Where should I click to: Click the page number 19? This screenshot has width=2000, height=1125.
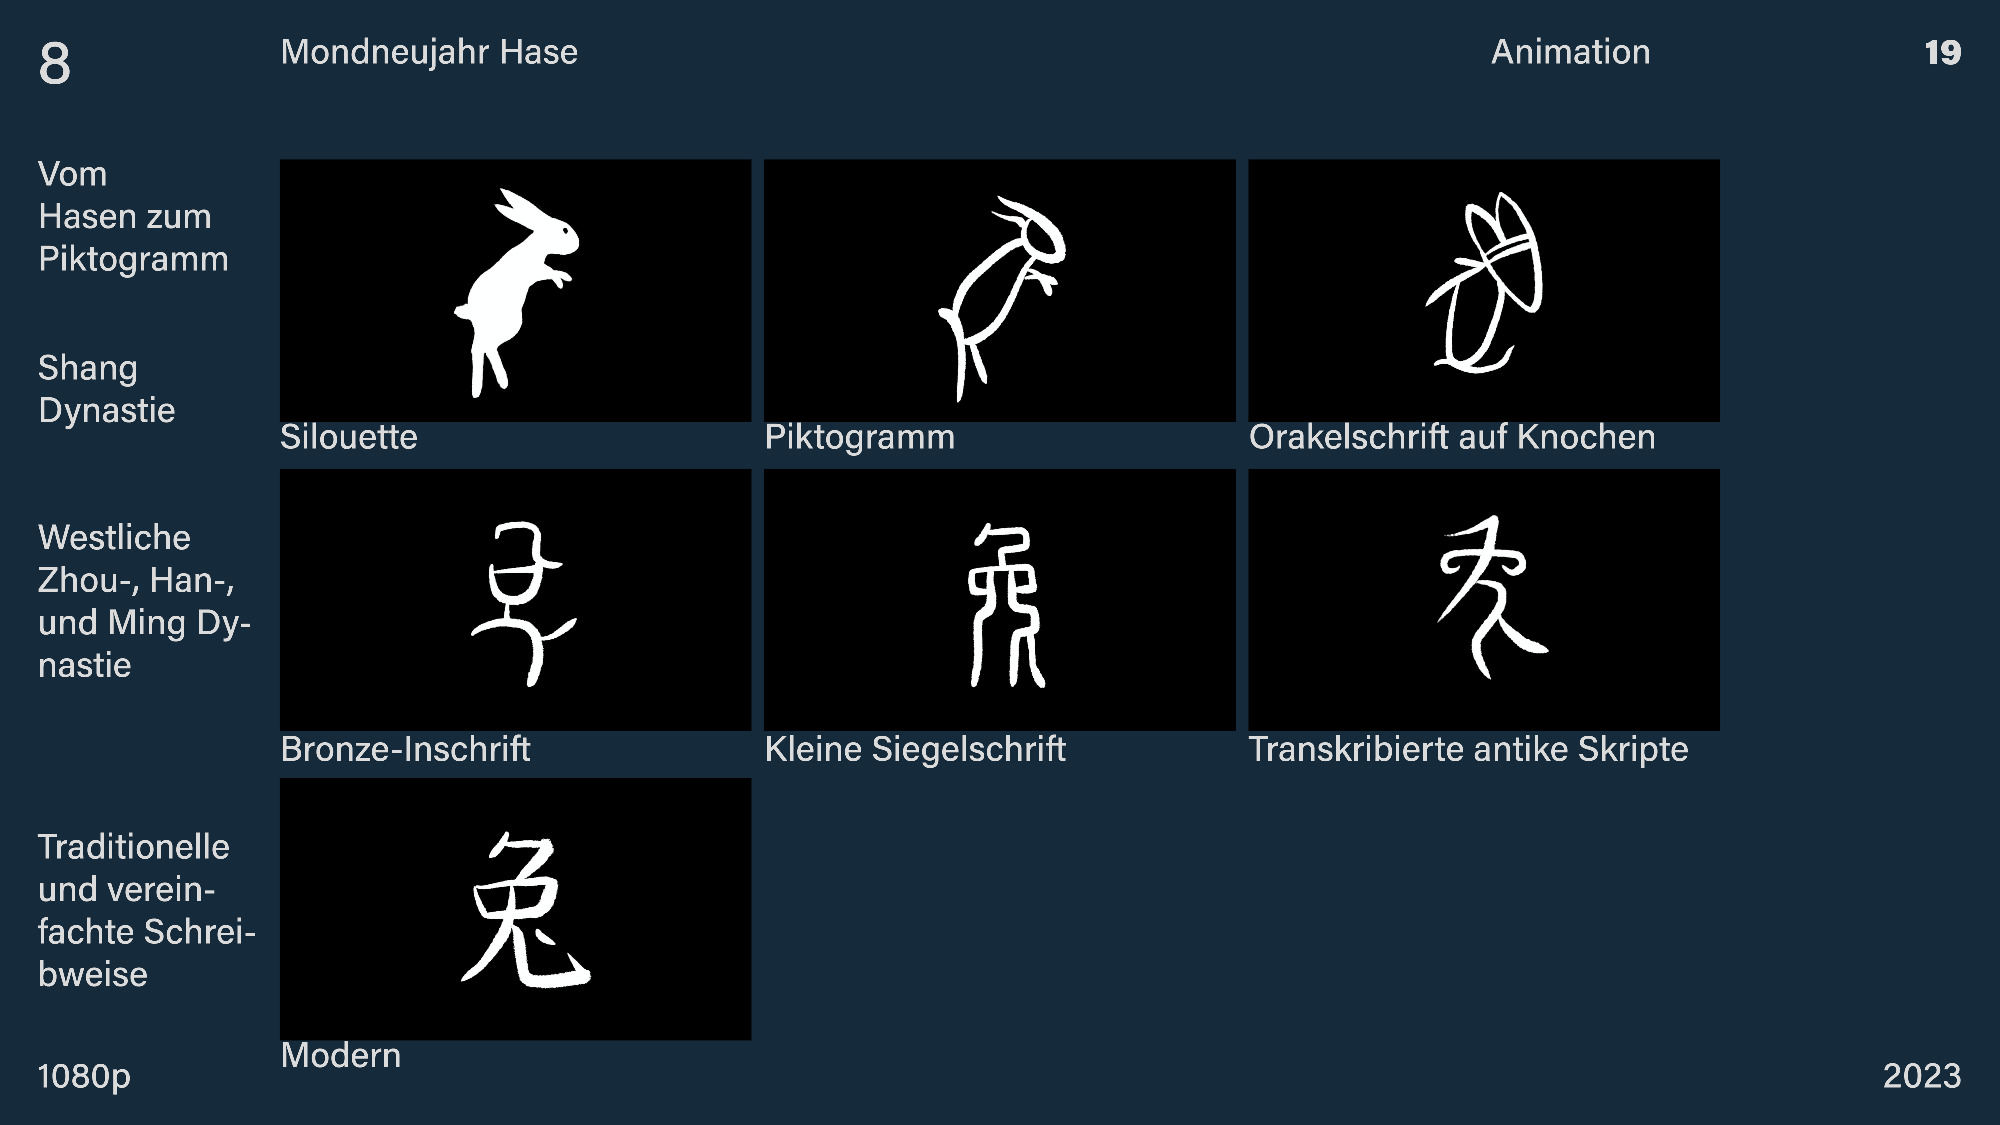(1942, 53)
